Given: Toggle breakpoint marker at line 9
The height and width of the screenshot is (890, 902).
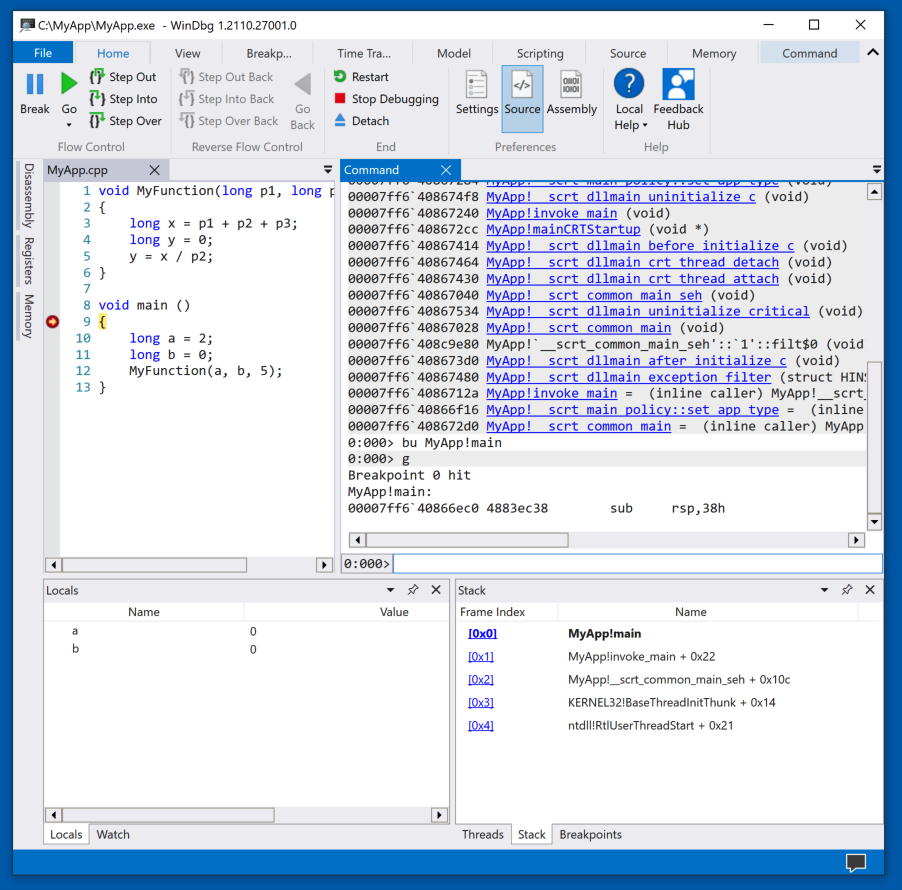Looking at the screenshot, I should point(53,322).
